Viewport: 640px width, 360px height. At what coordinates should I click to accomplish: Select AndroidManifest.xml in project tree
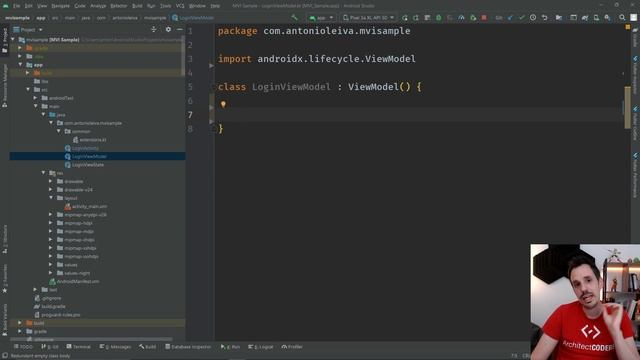click(74, 281)
